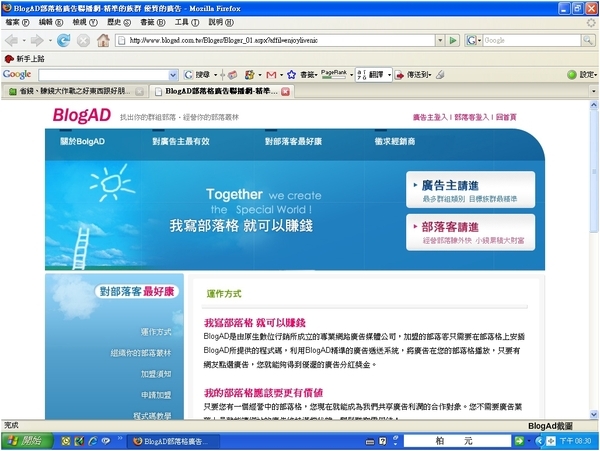The image size is (600, 451).
Task: Click the Windows 開始 Start button
Action: tap(26, 441)
